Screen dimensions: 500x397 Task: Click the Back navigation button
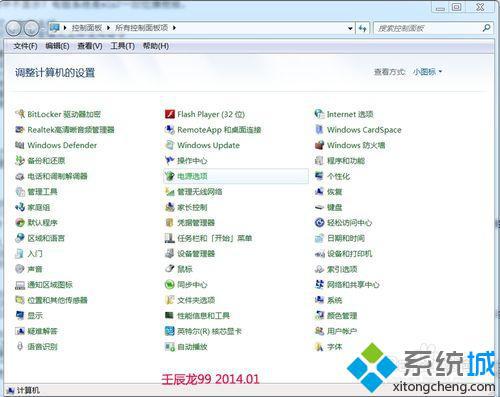pos(14,28)
